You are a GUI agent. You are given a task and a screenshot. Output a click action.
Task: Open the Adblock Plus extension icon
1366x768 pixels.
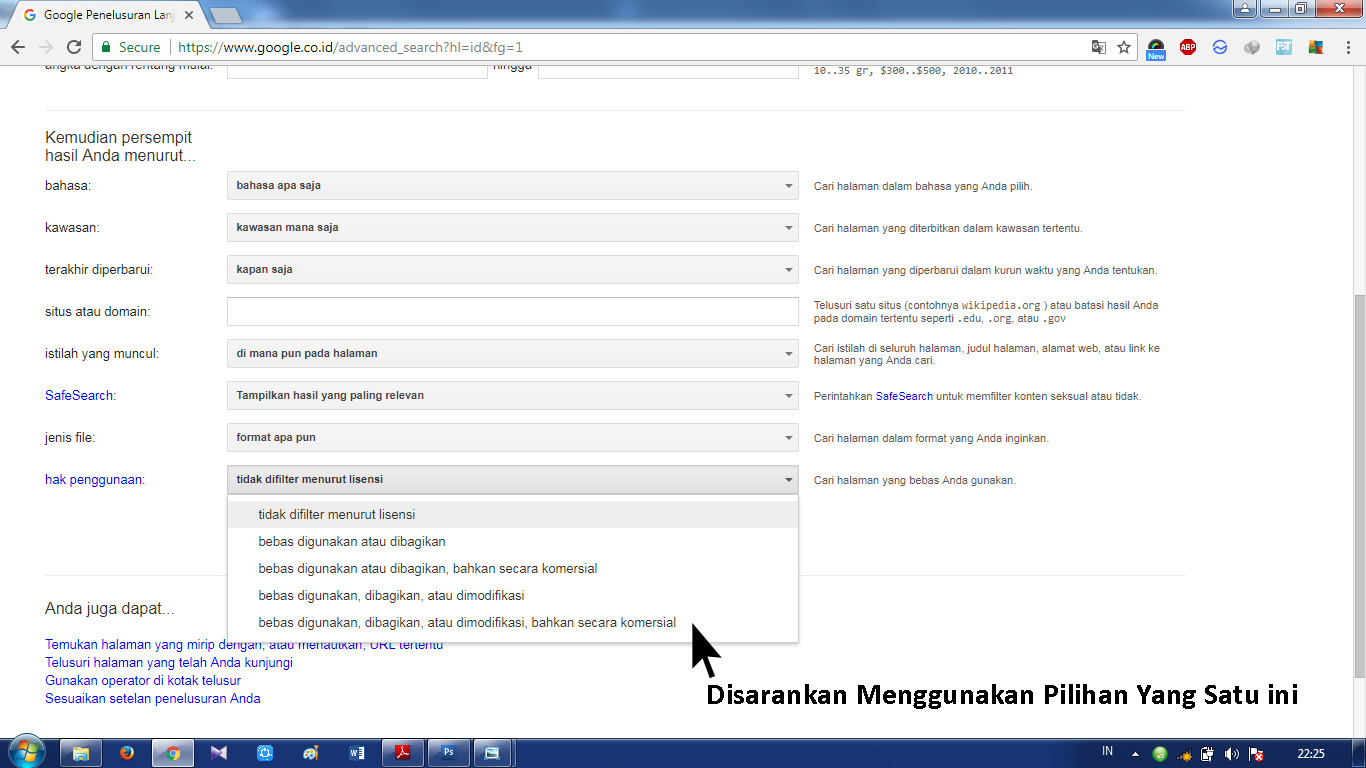coord(1188,47)
